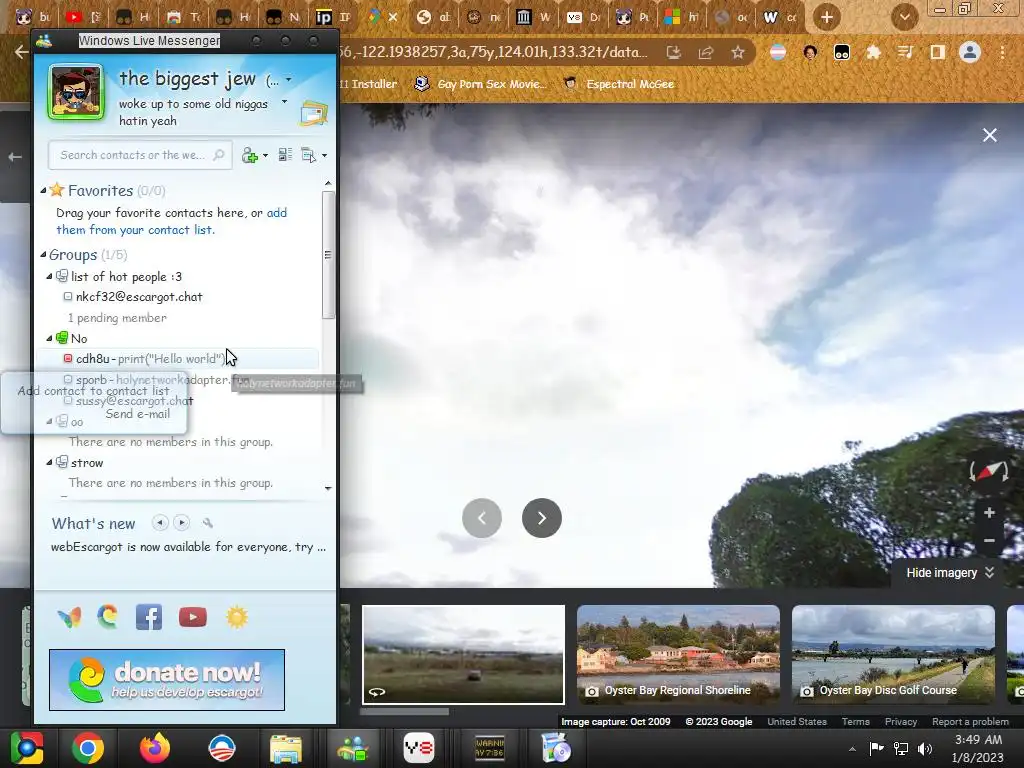Open the volume icon in system tray
1024x768 pixels.
[925, 749]
